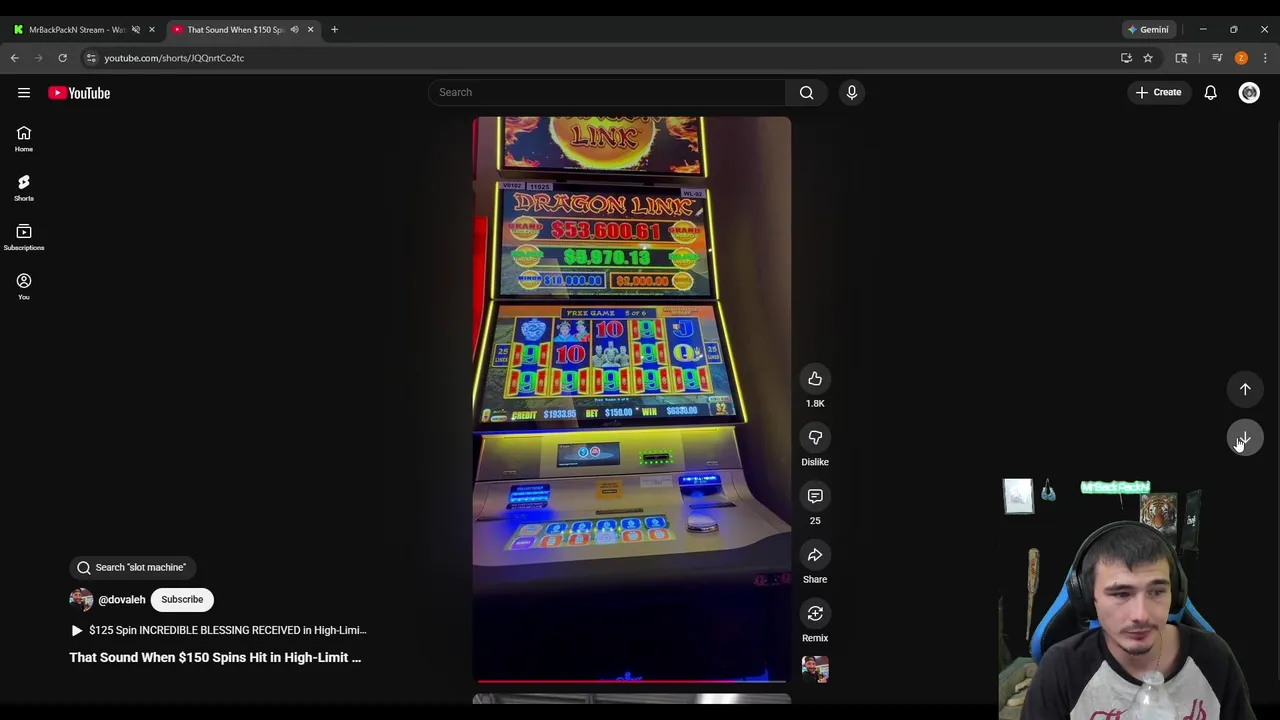Viewport: 1280px width, 720px height.
Task: Share this Short
Action: click(x=815, y=556)
